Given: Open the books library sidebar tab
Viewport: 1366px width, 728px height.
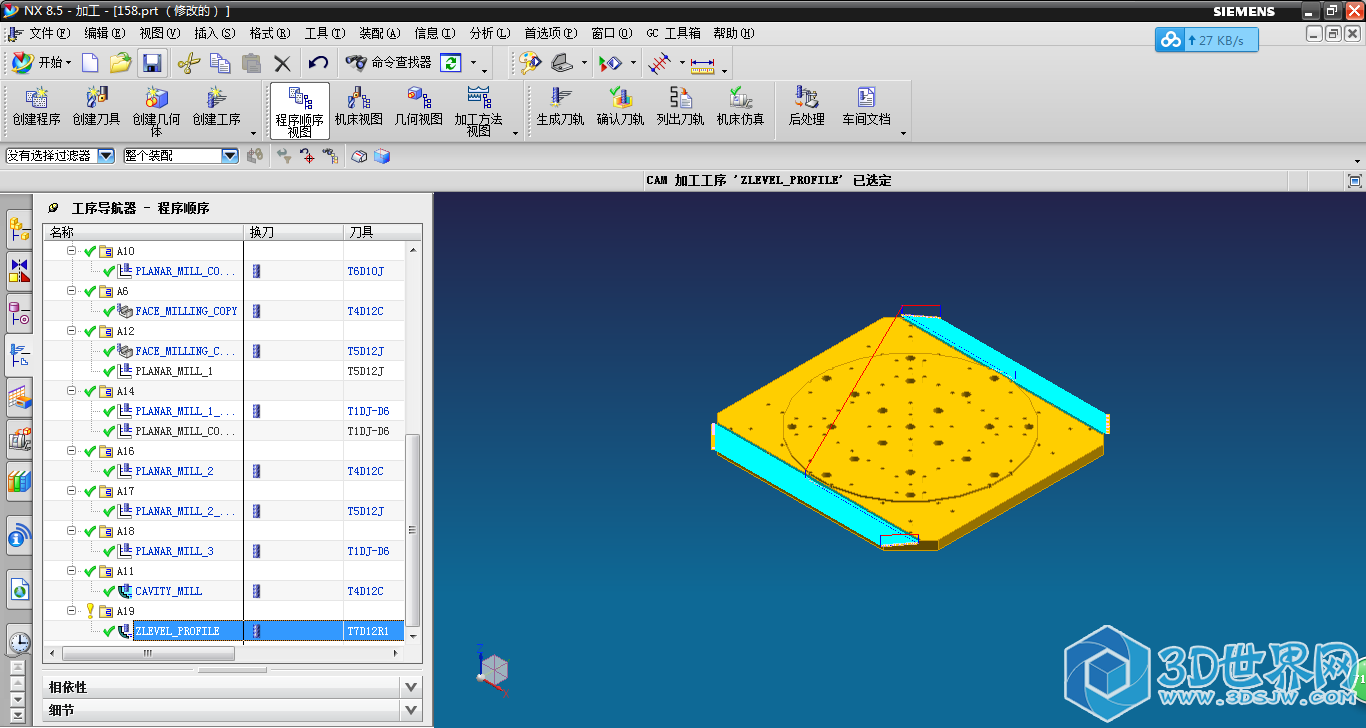Looking at the screenshot, I should pyautogui.click(x=19, y=482).
